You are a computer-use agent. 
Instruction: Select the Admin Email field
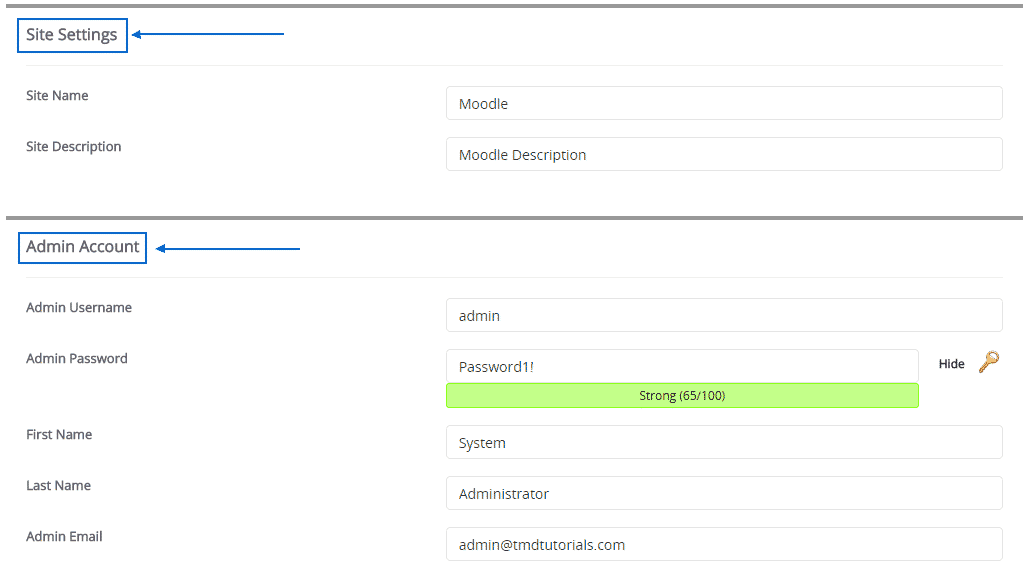(x=723, y=544)
